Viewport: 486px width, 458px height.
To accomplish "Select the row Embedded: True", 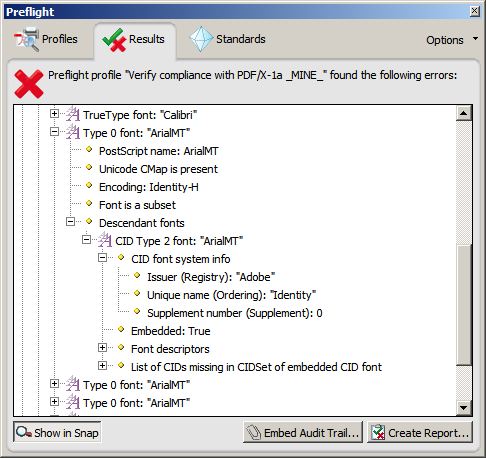I will pyautogui.click(x=171, y=331).
